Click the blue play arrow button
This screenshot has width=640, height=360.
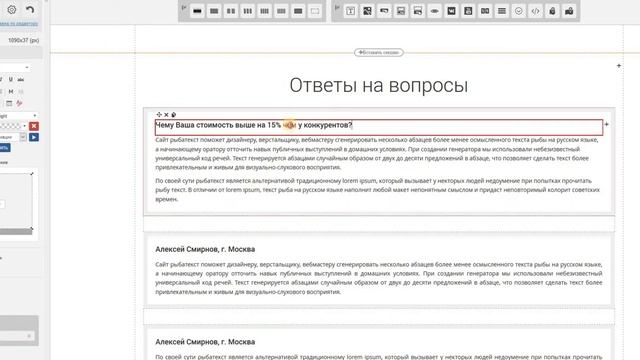(x=34, y=137)
